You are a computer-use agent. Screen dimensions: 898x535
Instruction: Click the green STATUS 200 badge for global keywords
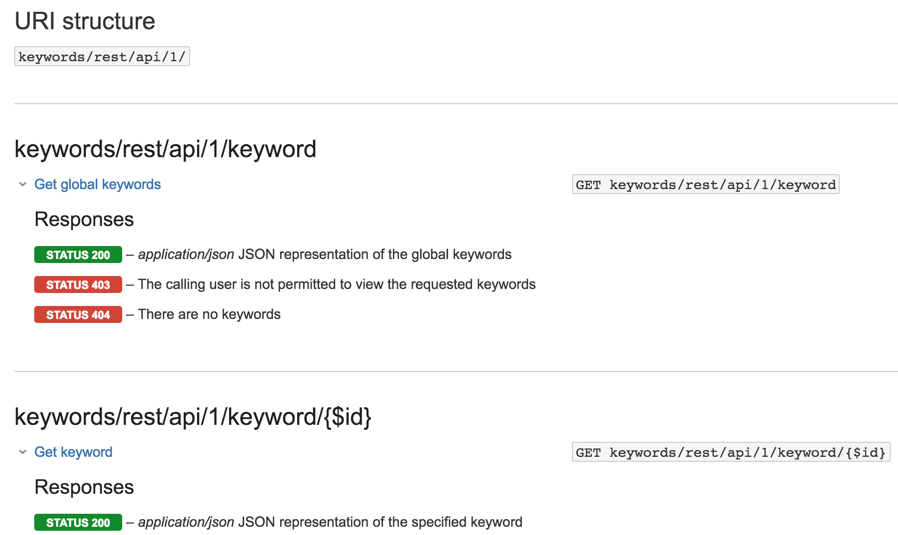pyautogui.click(x=78, y=255)
